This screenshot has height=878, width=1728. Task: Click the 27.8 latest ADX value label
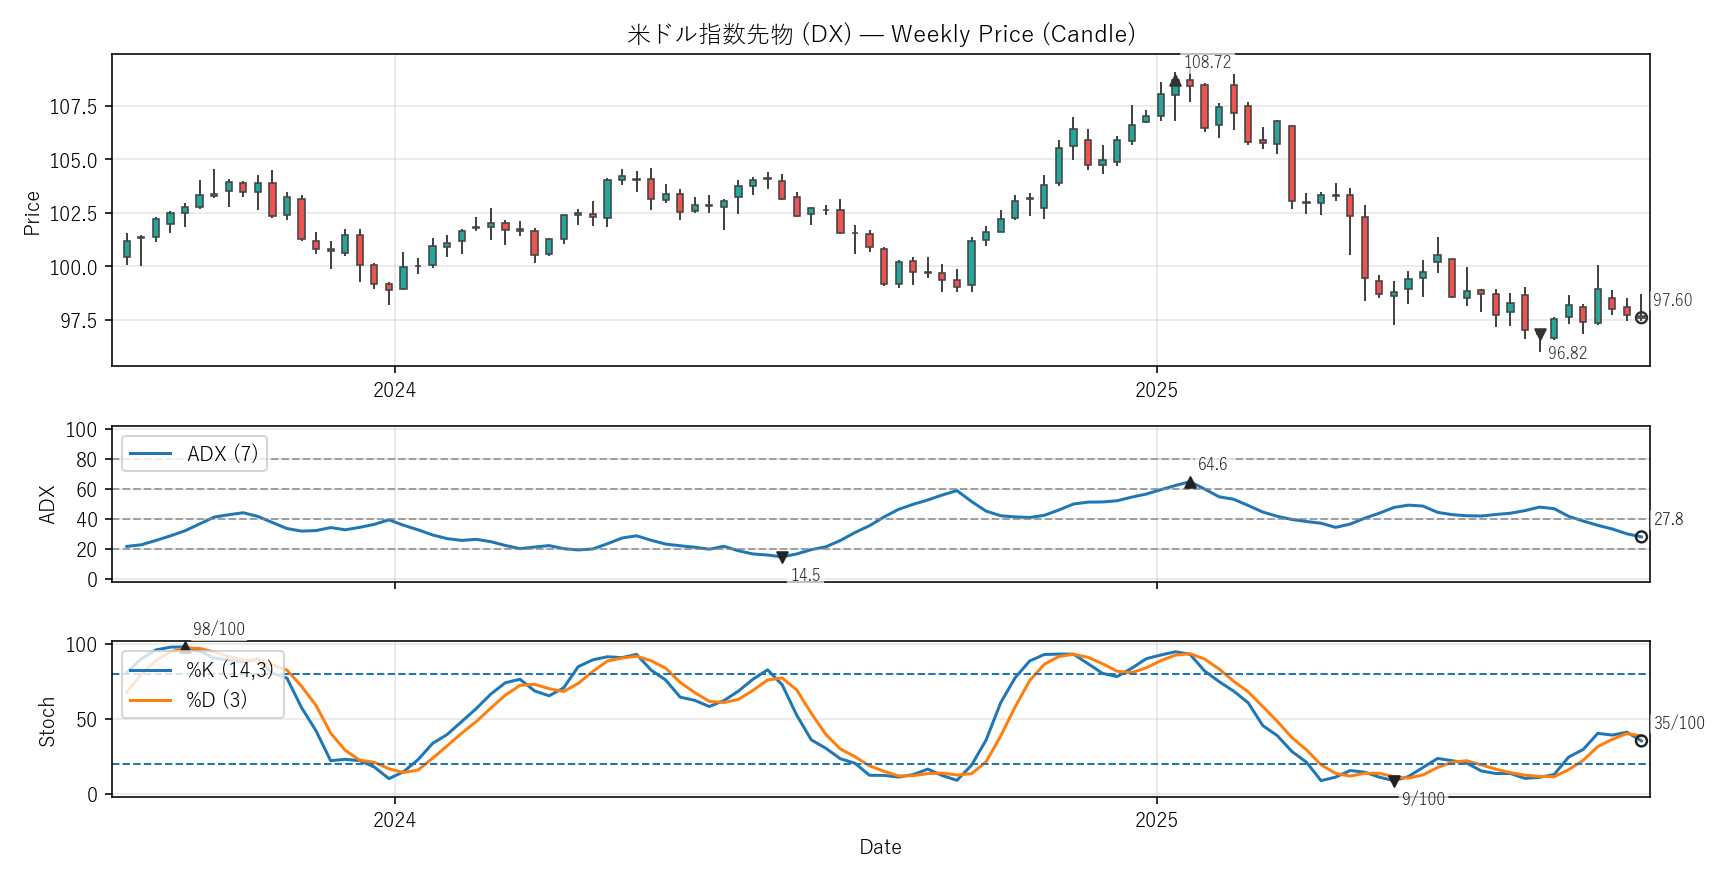pyautogui.click(x=1668, y=519)
